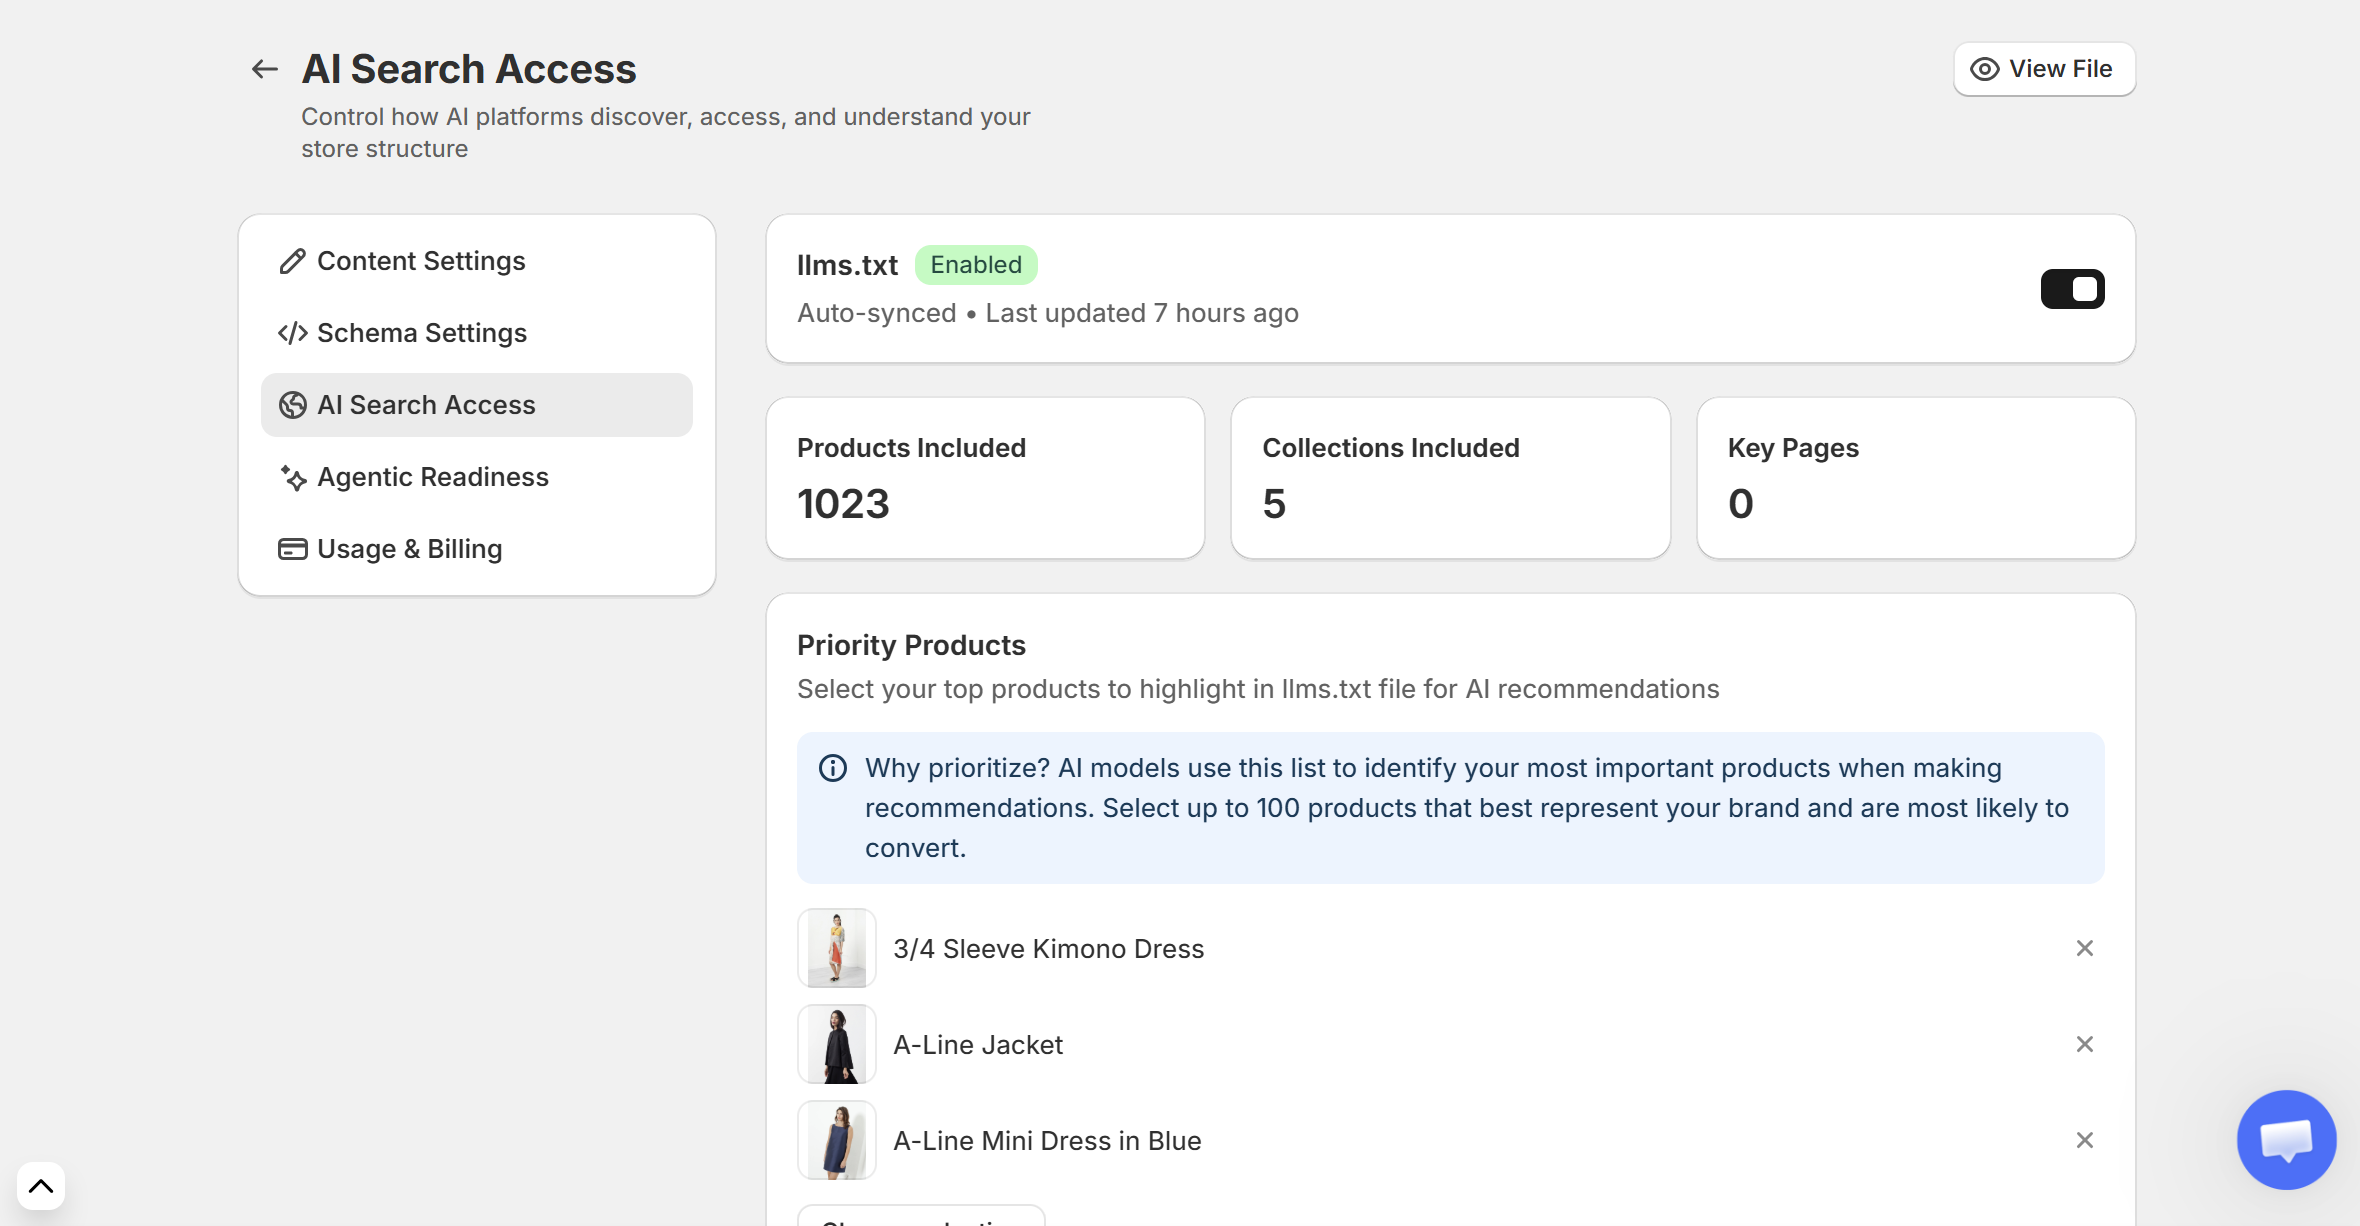
Task: Click the info icon in the Why prioritize banner
Action: tap(833, 768)
